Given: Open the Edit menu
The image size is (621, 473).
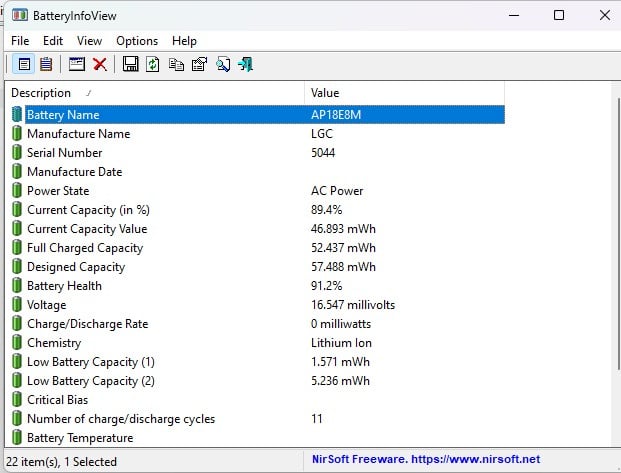Looking at the screenshot, I should pos(53,41).
